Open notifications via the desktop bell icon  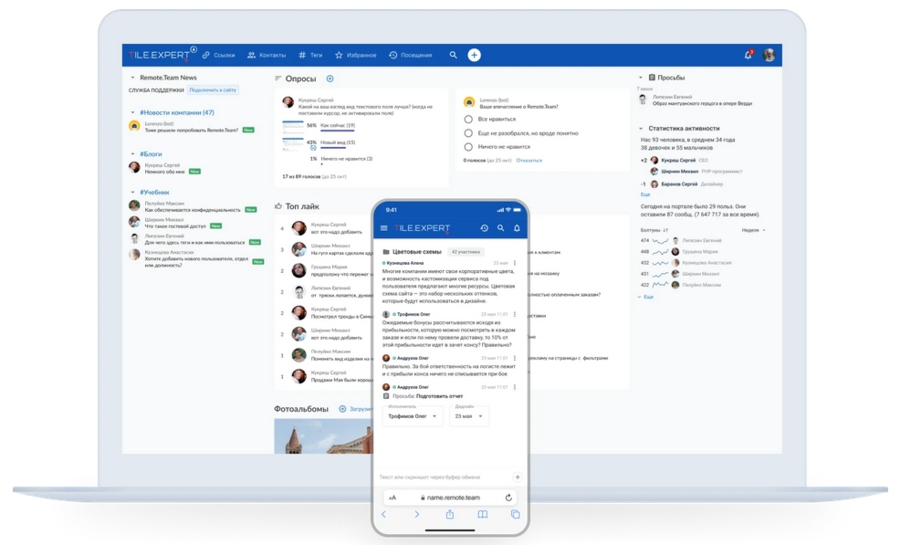[x=748, y=55]
